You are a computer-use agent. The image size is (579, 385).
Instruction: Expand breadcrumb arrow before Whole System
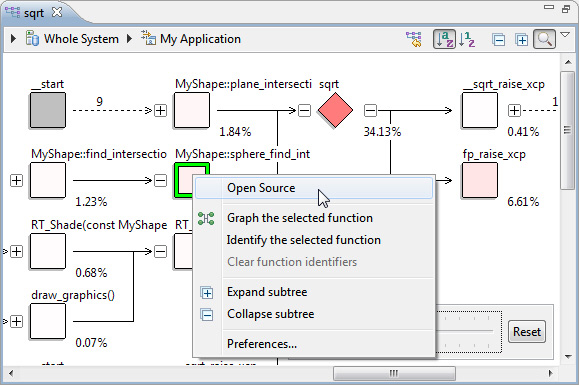[13, 39]
